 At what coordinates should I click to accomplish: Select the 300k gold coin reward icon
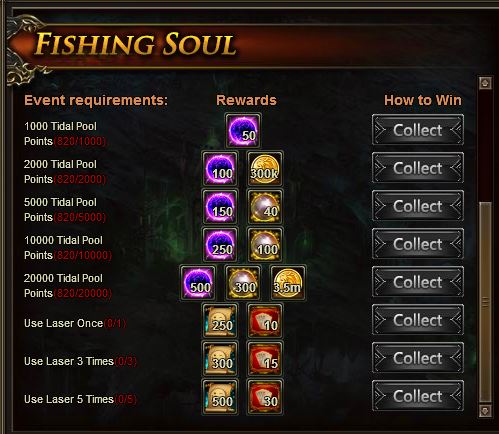(265, 168)
